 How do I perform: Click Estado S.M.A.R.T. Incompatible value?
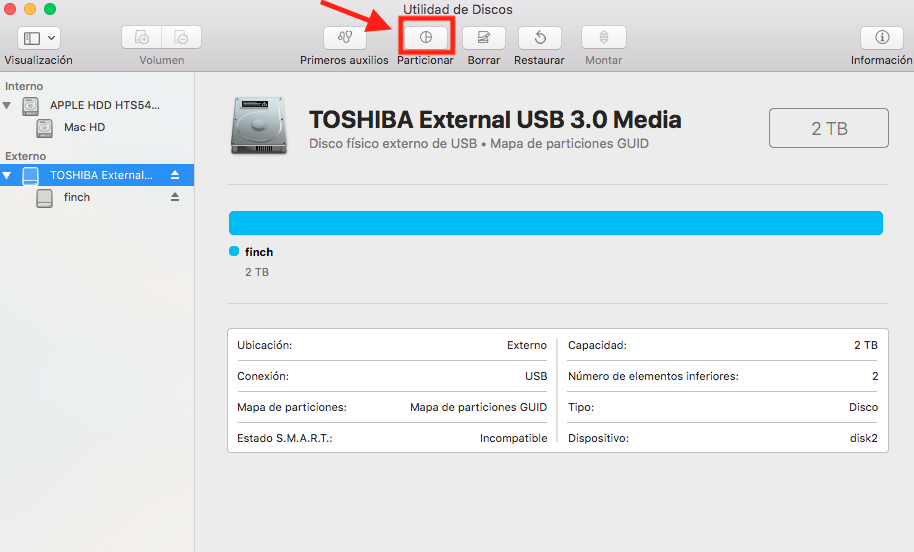(514, 438)
